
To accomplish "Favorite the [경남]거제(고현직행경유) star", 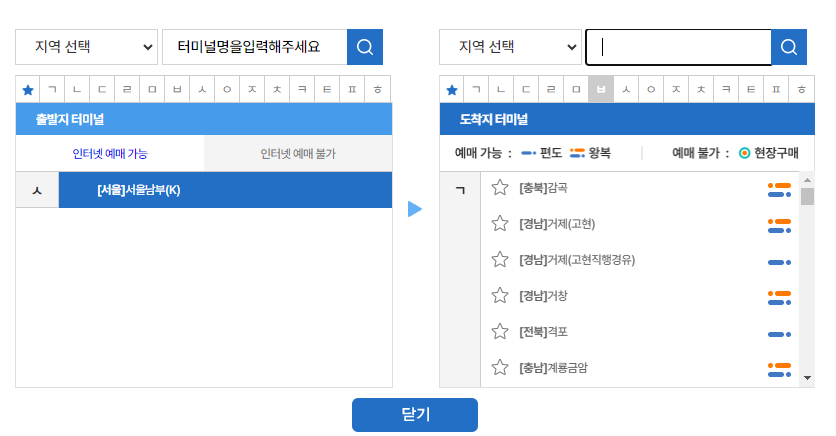I will click(500, 260).
